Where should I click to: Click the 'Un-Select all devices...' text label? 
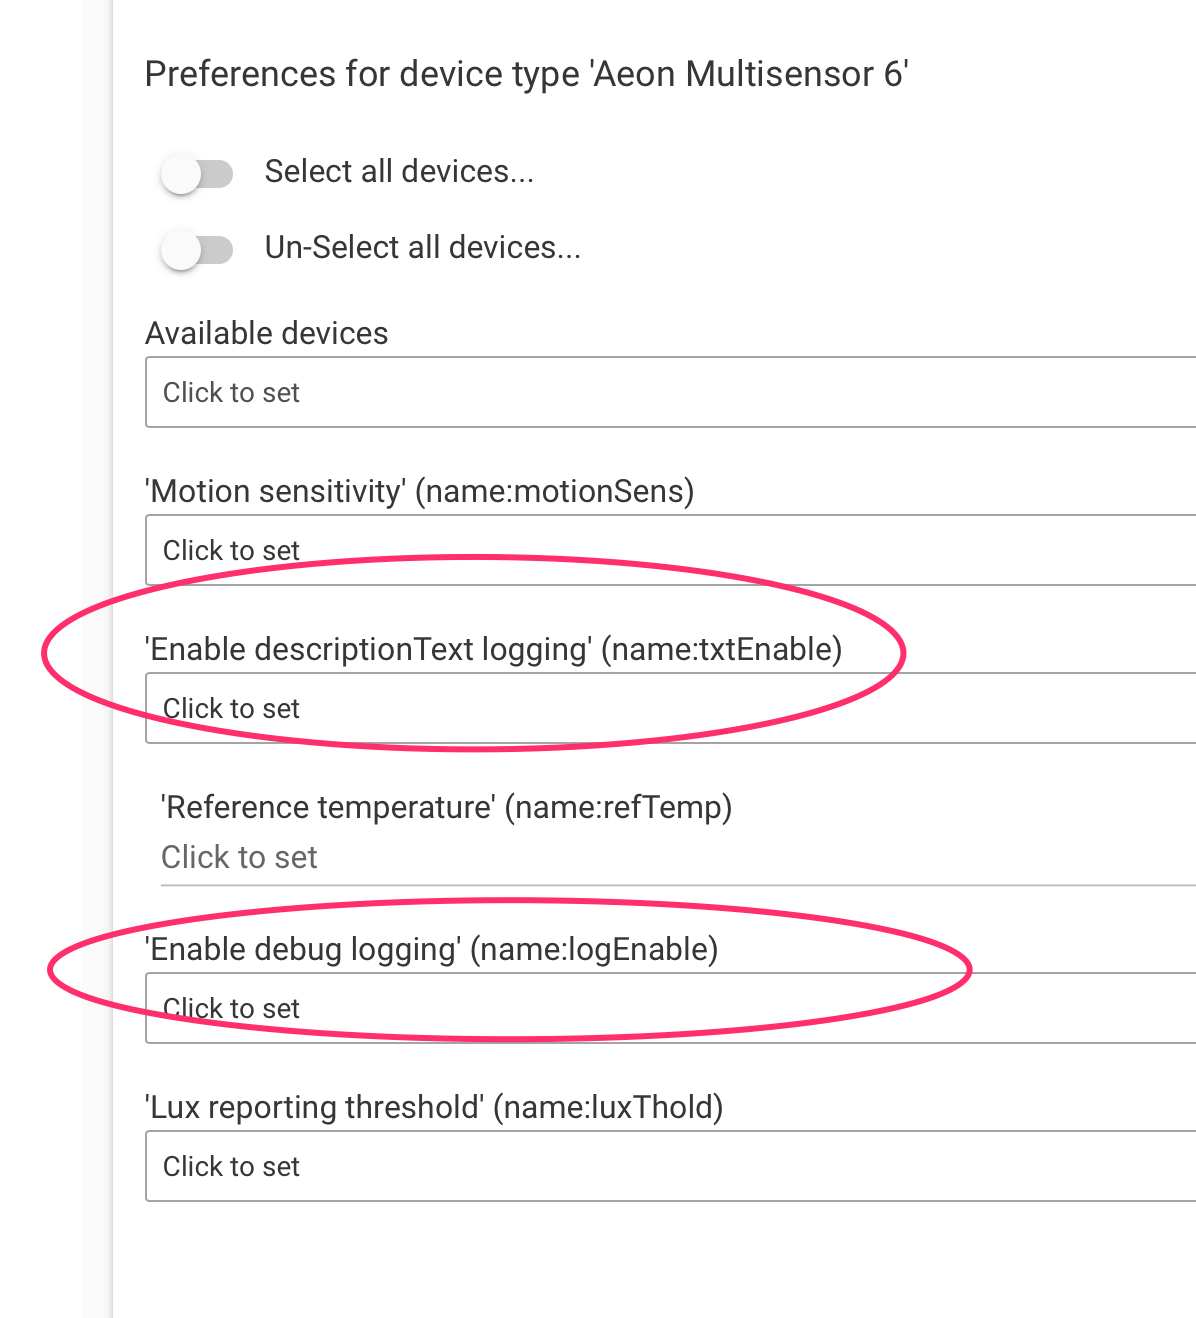tap(423, 247)
